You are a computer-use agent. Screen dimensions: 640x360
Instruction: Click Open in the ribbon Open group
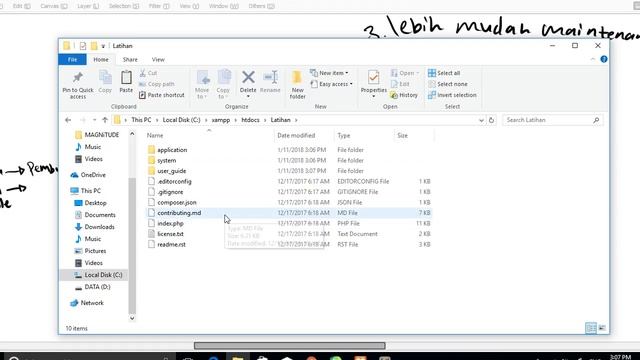(x=404, y=73)
